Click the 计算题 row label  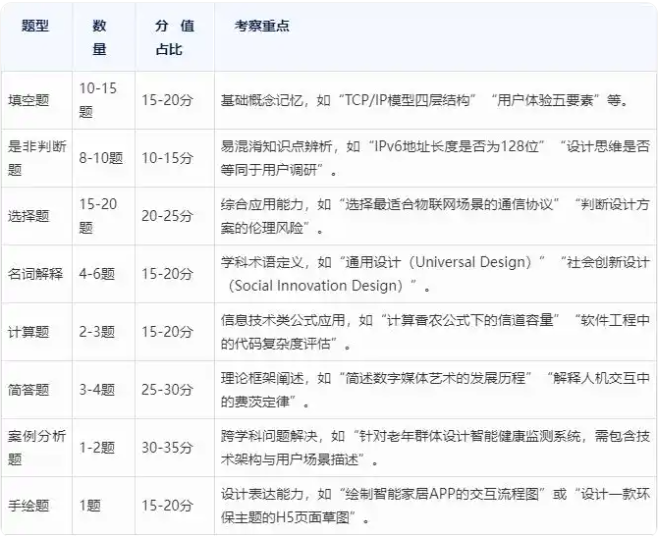[x=29, y=331]
